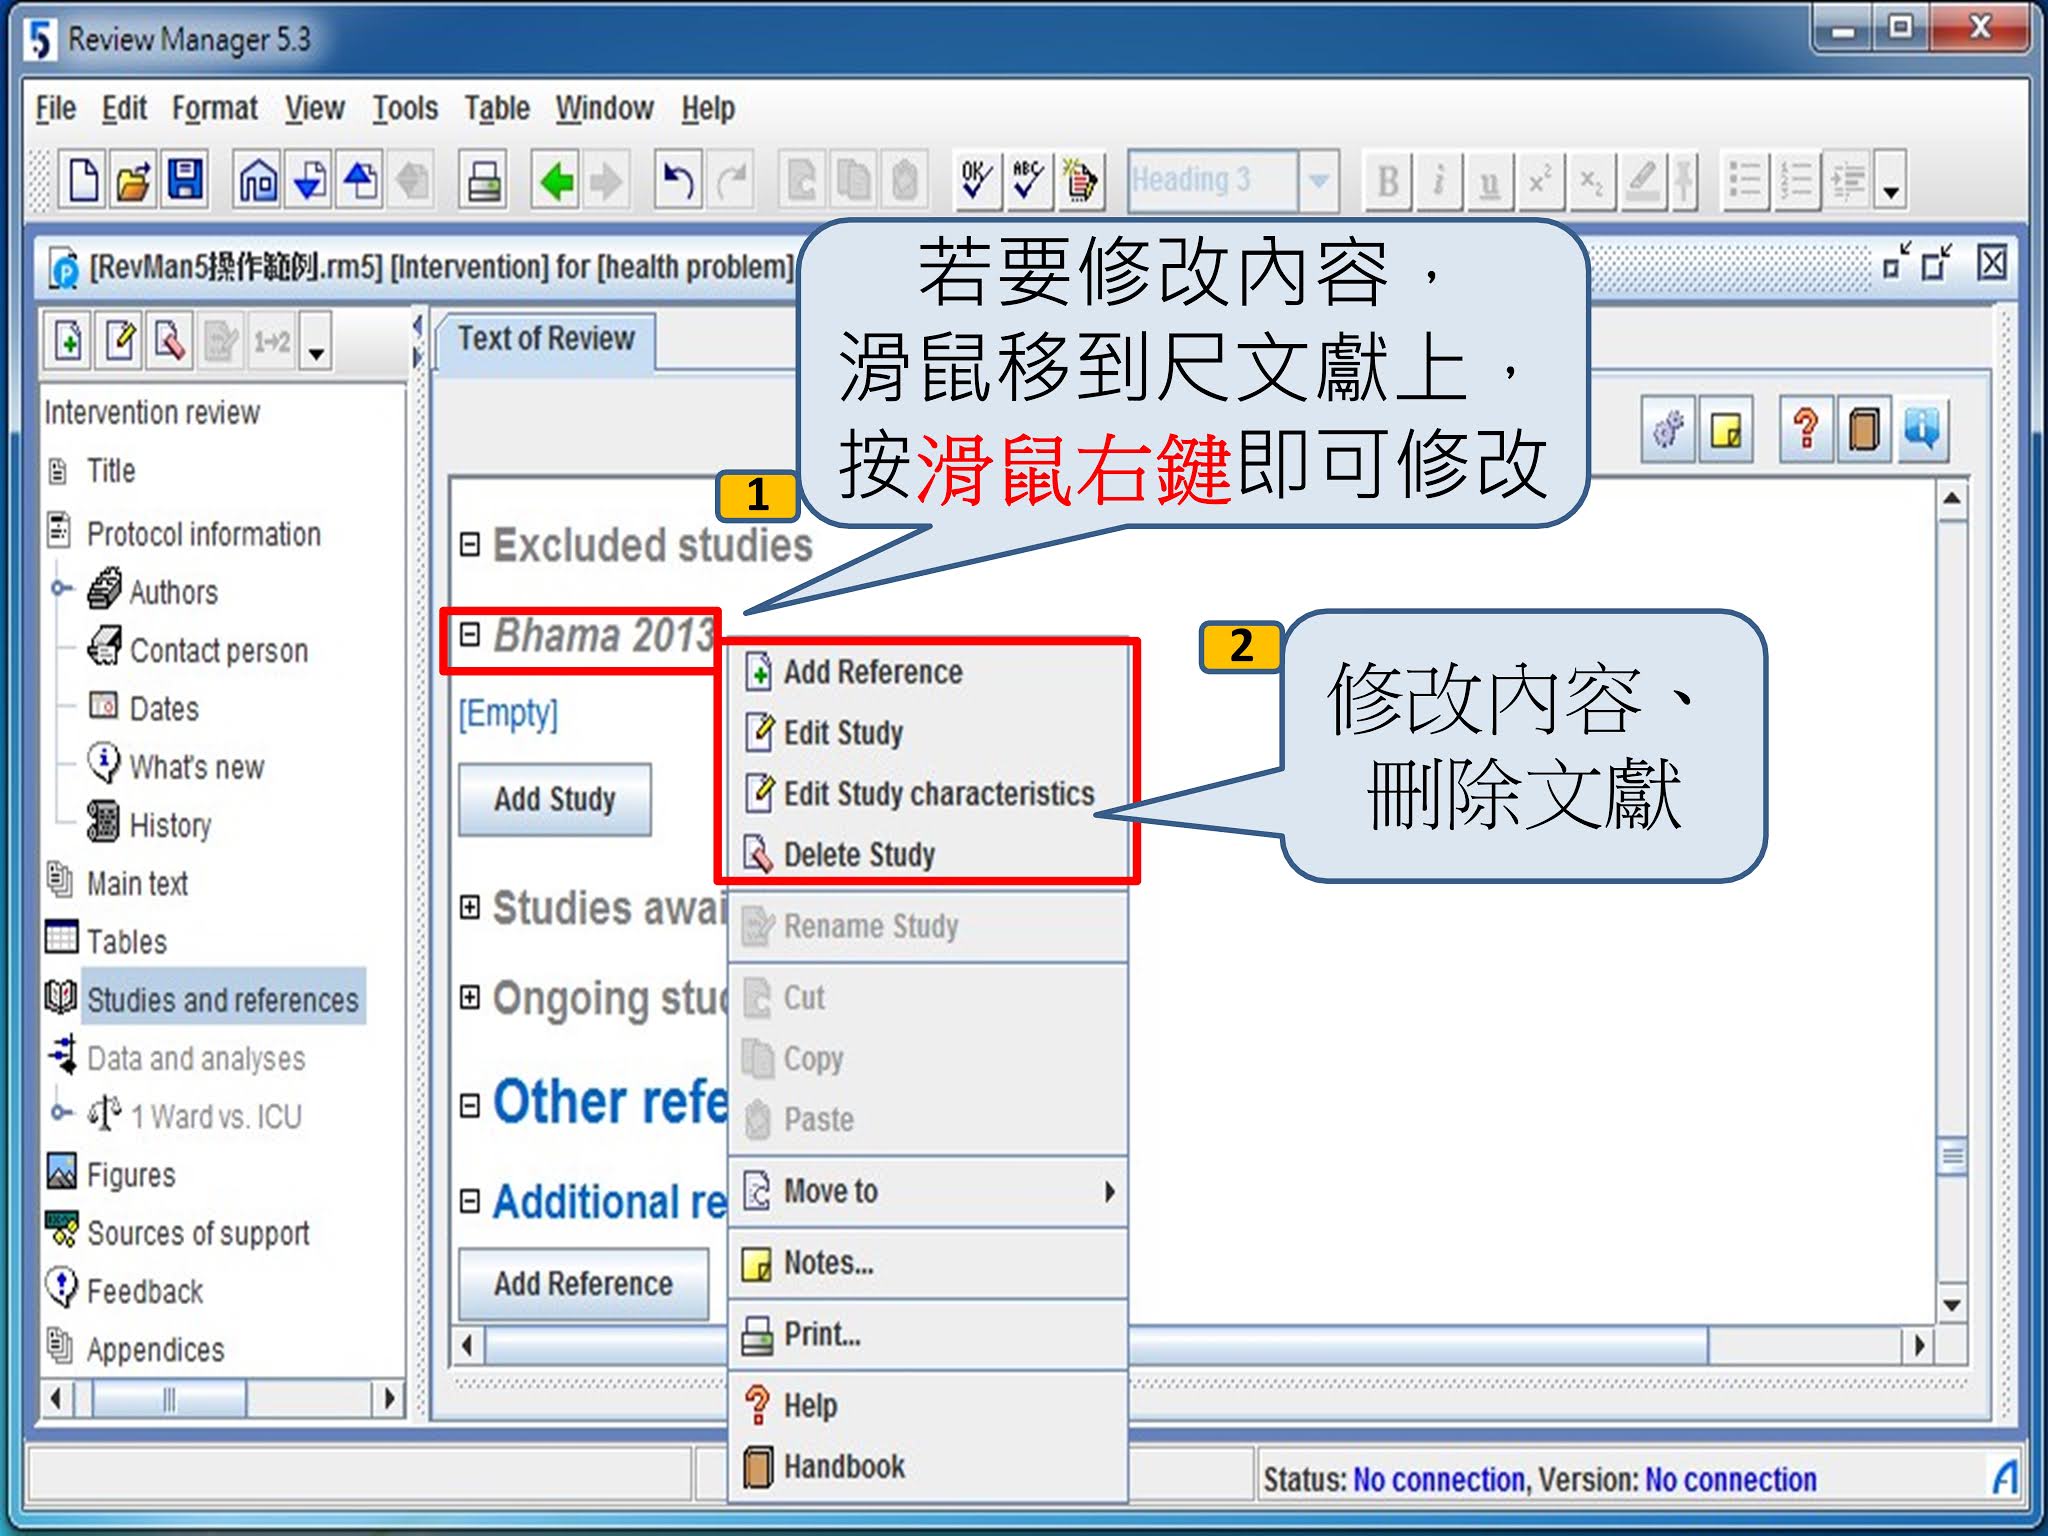Click the green back arrow toolbar icon

coord(556,181)
